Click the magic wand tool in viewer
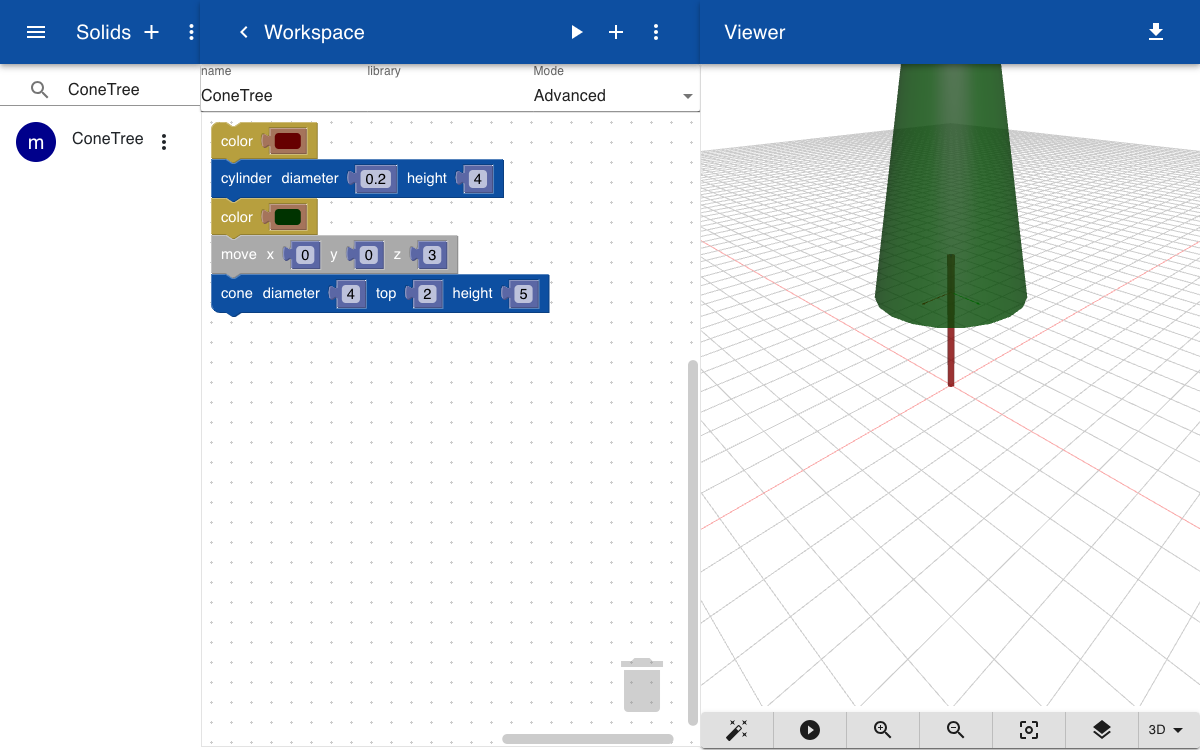 click(738, 730)
